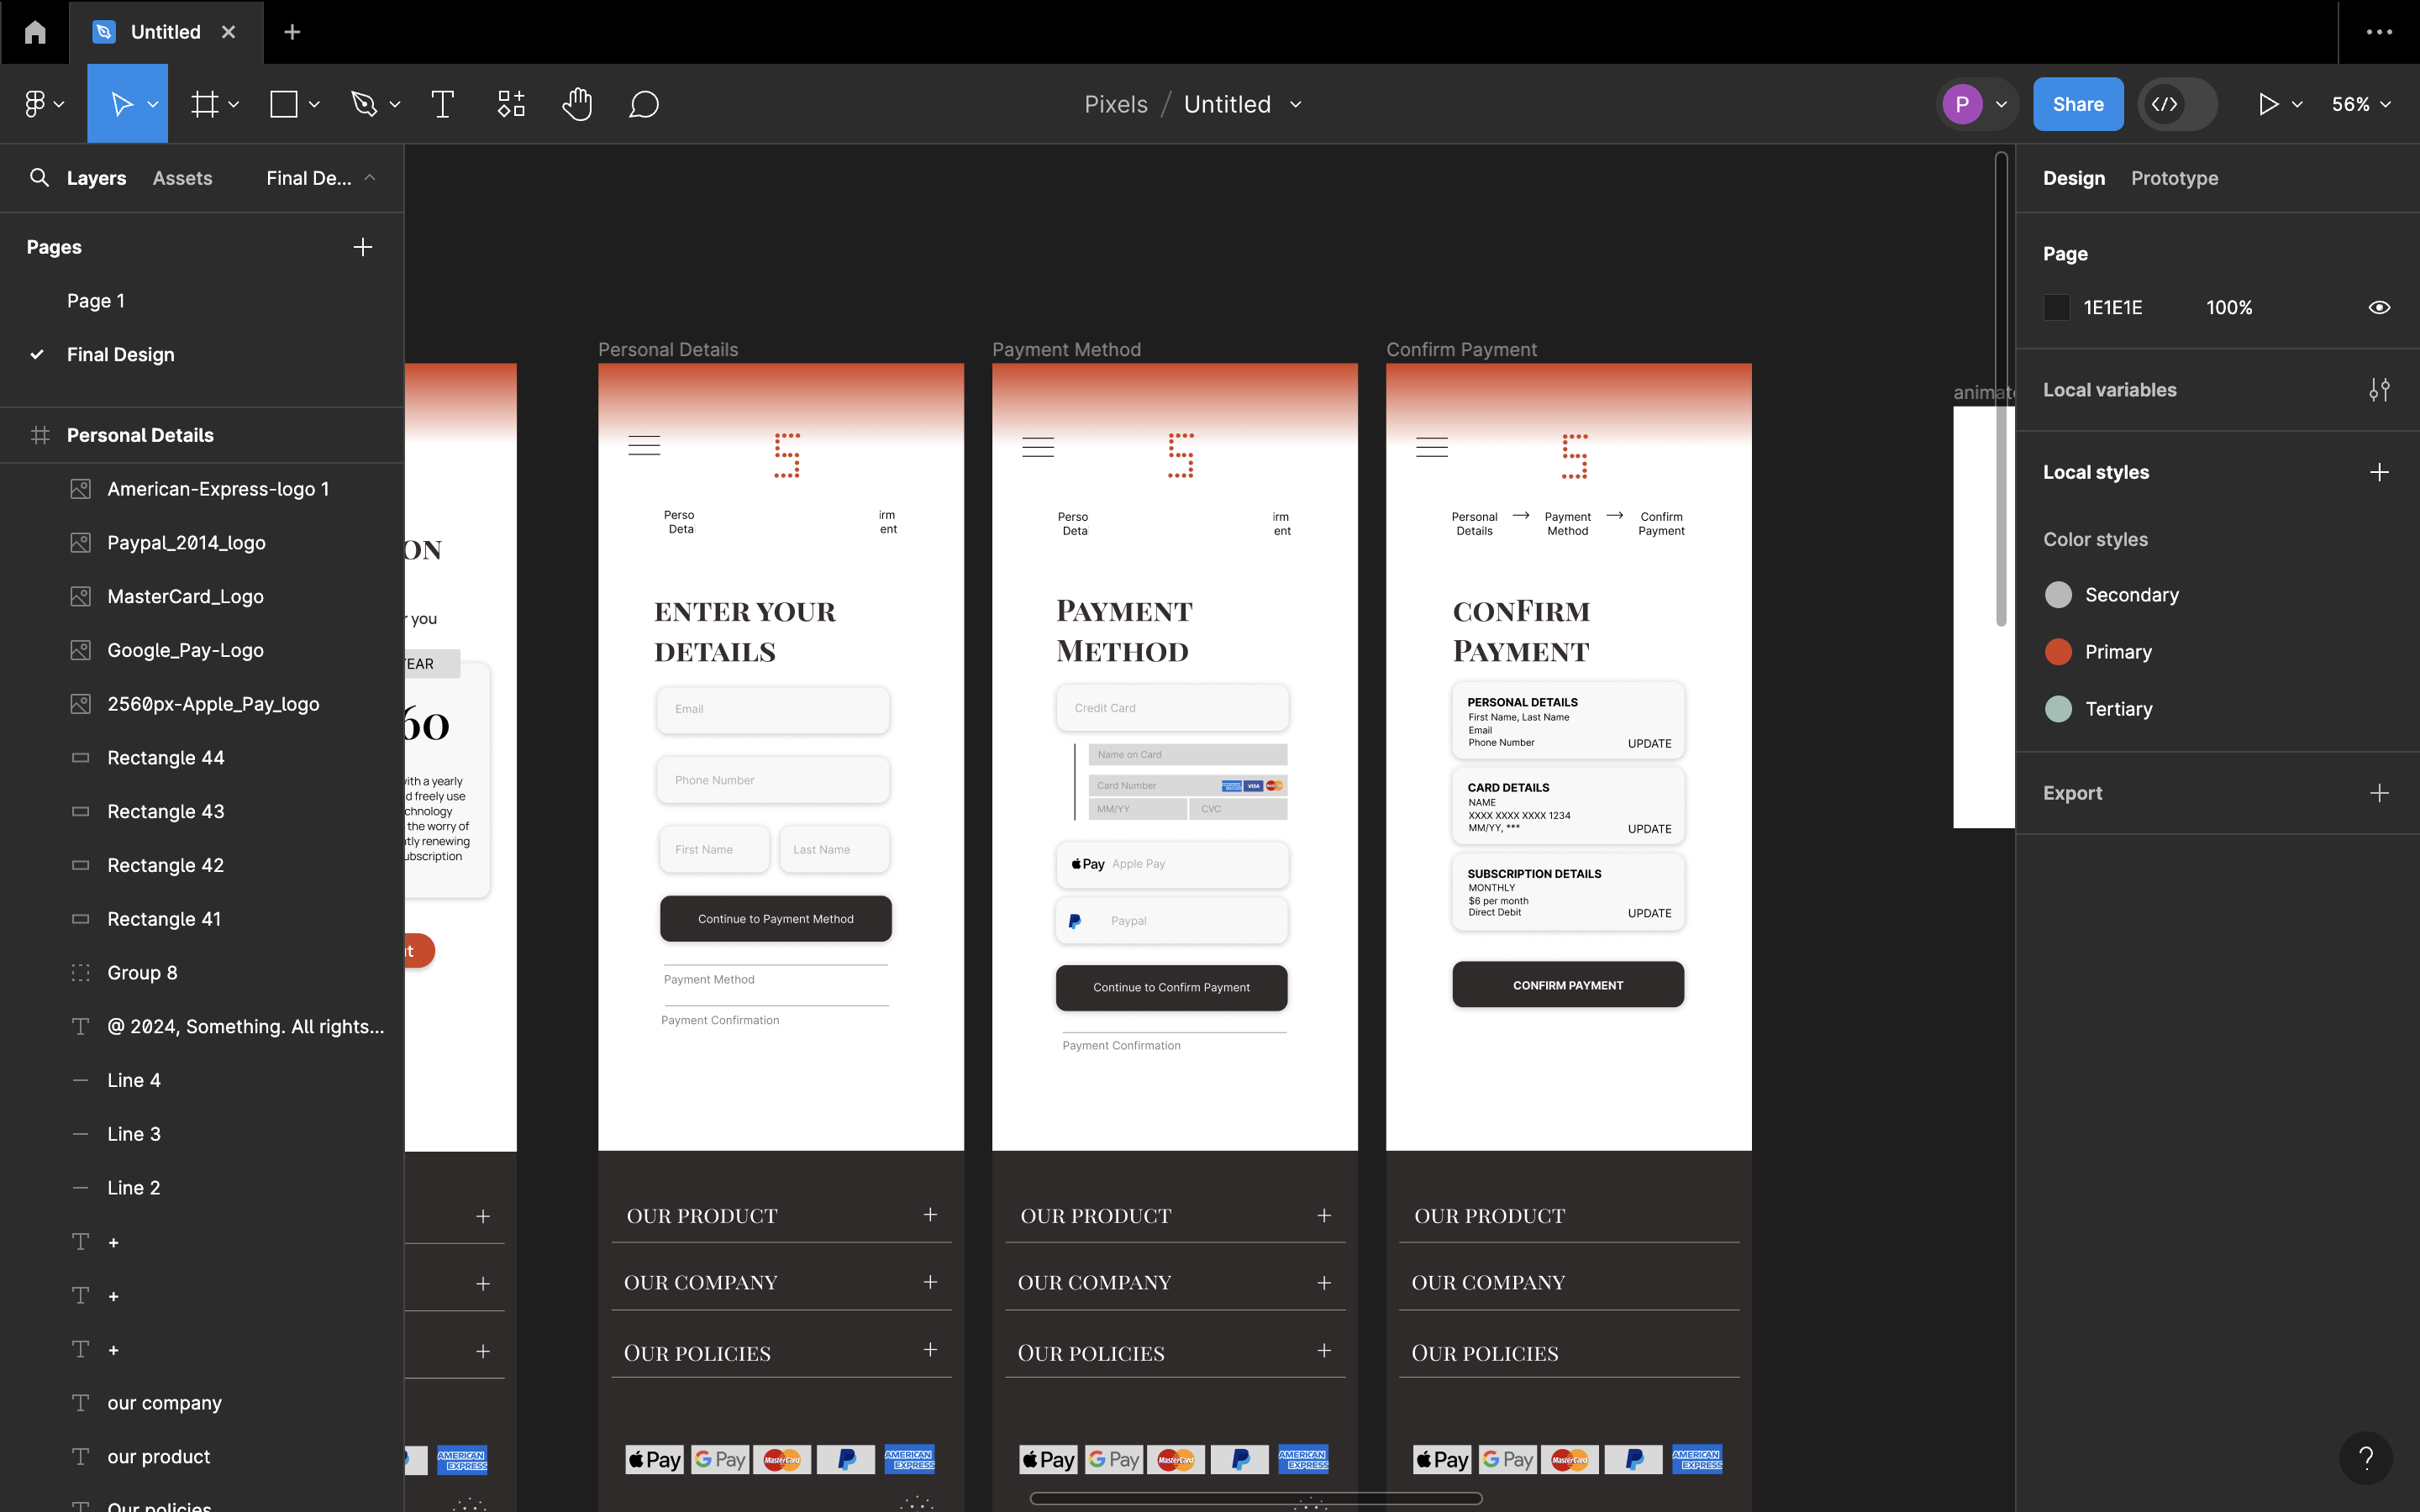Expand the file name Untitled dropdown
This screenshot has width=2420, height=1512.
coord(1296,104)
